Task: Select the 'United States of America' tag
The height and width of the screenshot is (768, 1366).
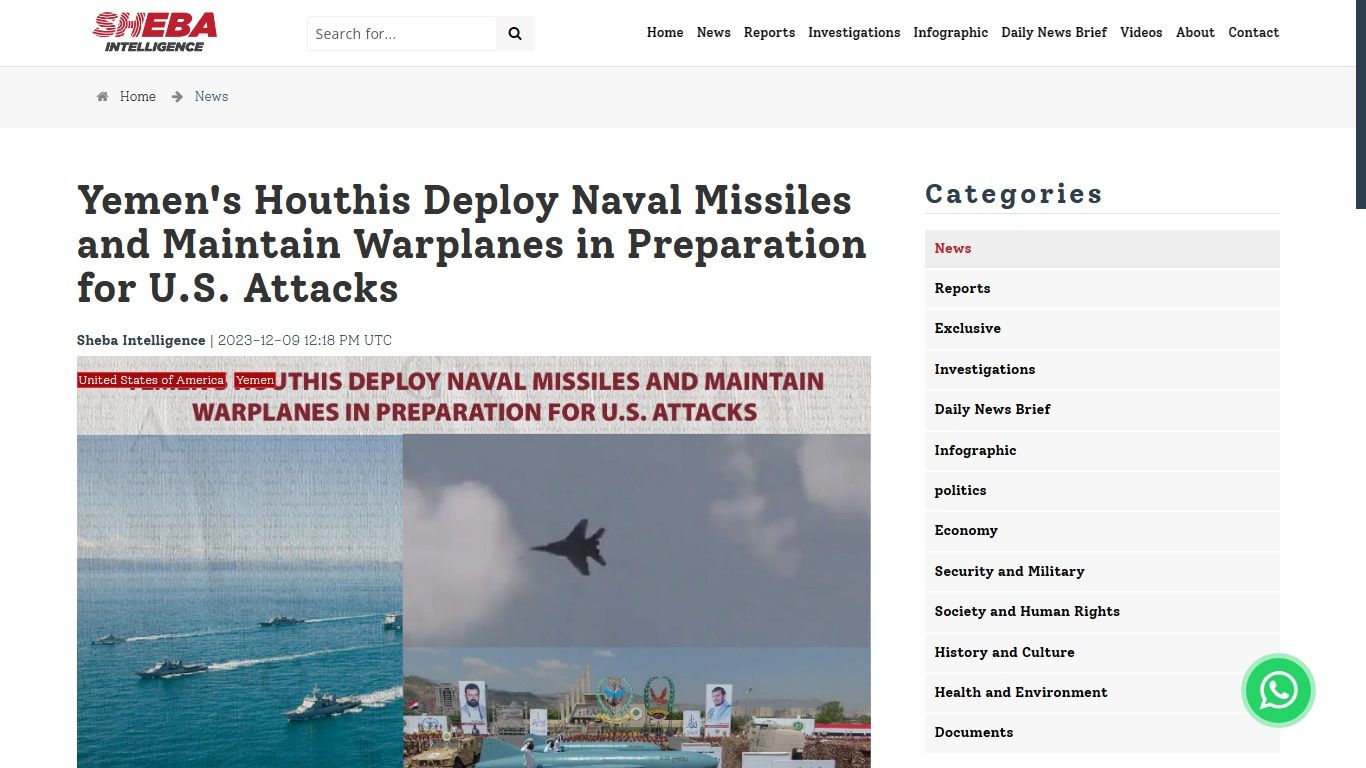Action: 152,380
